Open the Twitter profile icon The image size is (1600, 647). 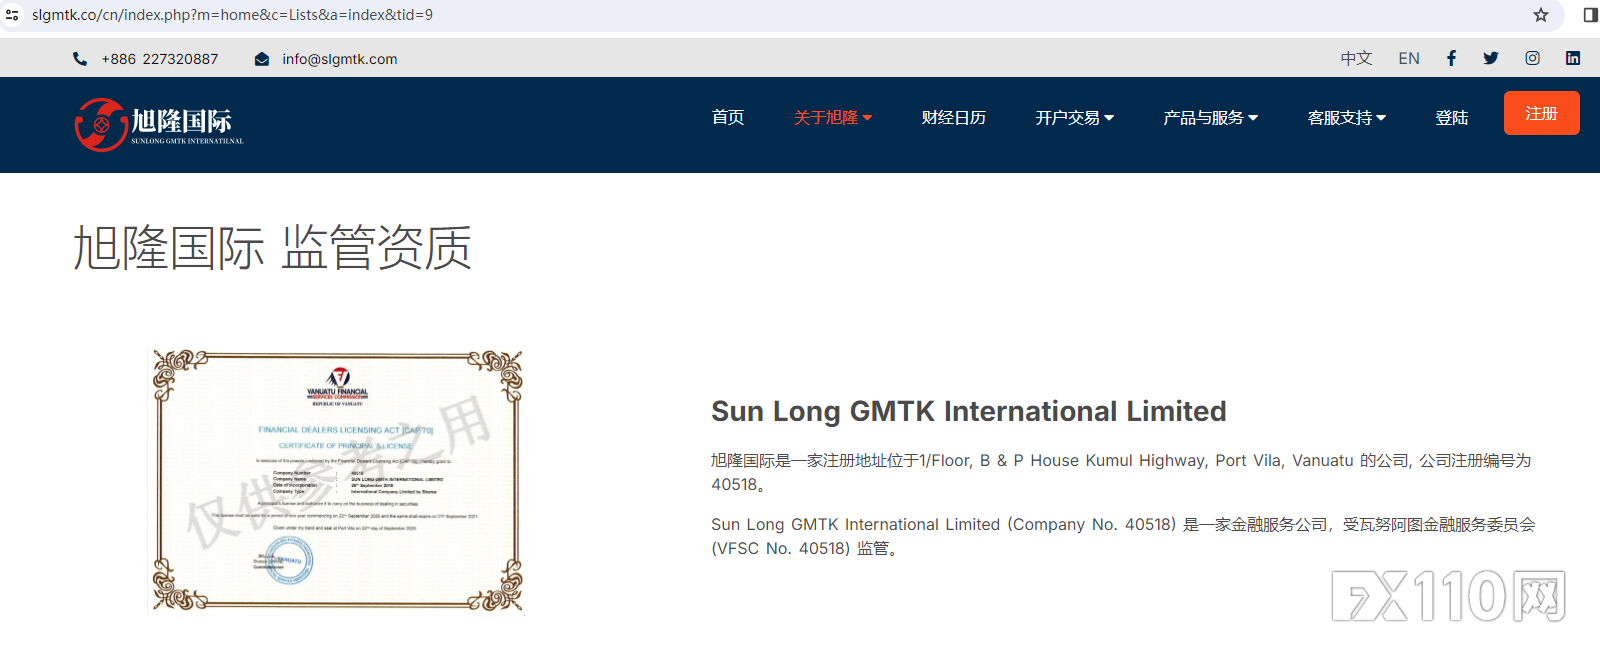[1491, 58]
